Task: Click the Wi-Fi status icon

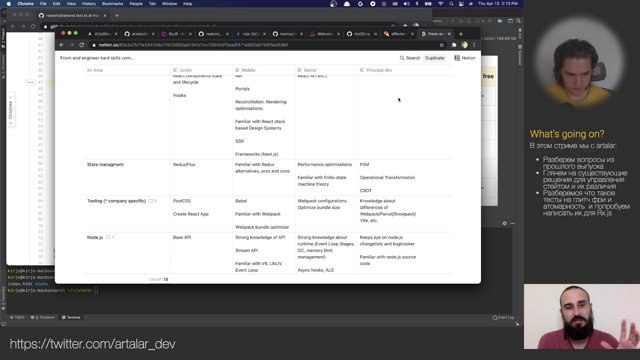Action: pyautogui.click(x=440, y=4)
